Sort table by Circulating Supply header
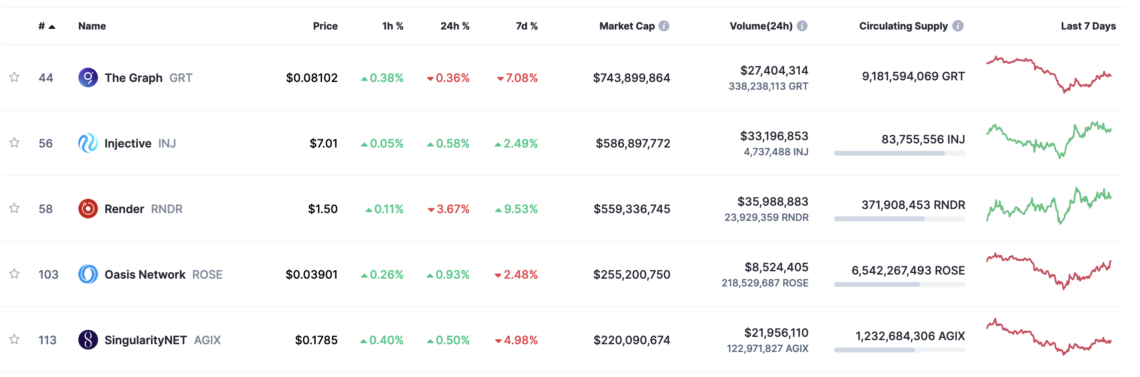 [904, 26]
